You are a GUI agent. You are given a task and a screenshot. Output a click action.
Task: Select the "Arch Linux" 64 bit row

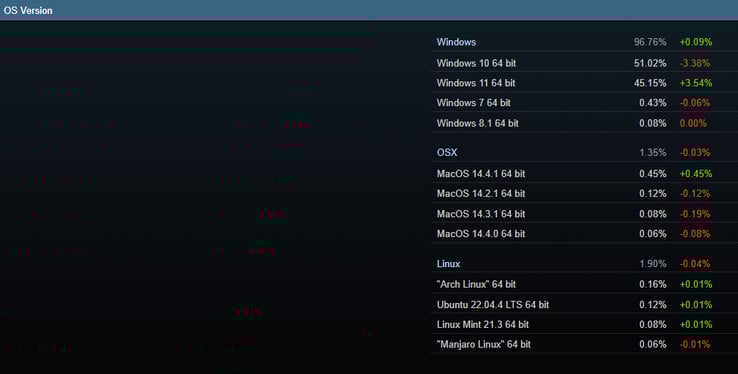tap(584, 284)
